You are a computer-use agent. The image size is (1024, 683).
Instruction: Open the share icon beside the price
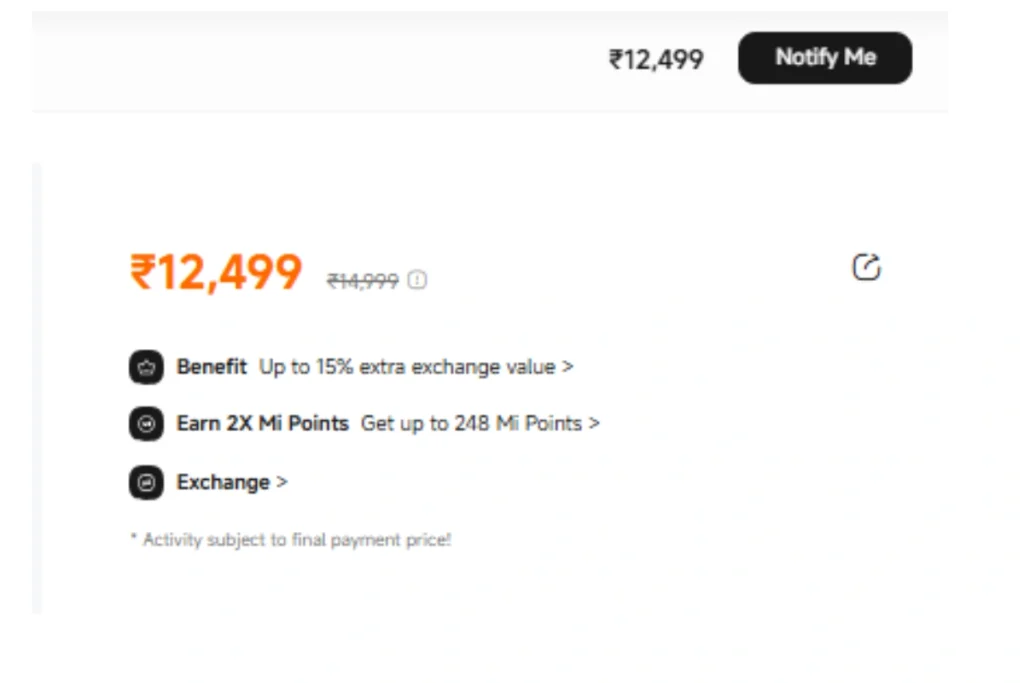tap(866, 267)
